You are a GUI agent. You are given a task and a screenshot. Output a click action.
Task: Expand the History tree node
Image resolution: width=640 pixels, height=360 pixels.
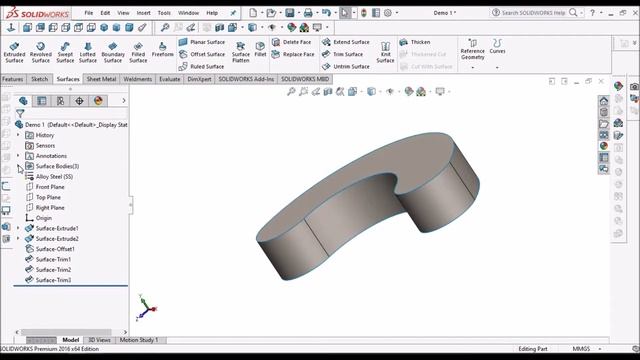(18, 135)
